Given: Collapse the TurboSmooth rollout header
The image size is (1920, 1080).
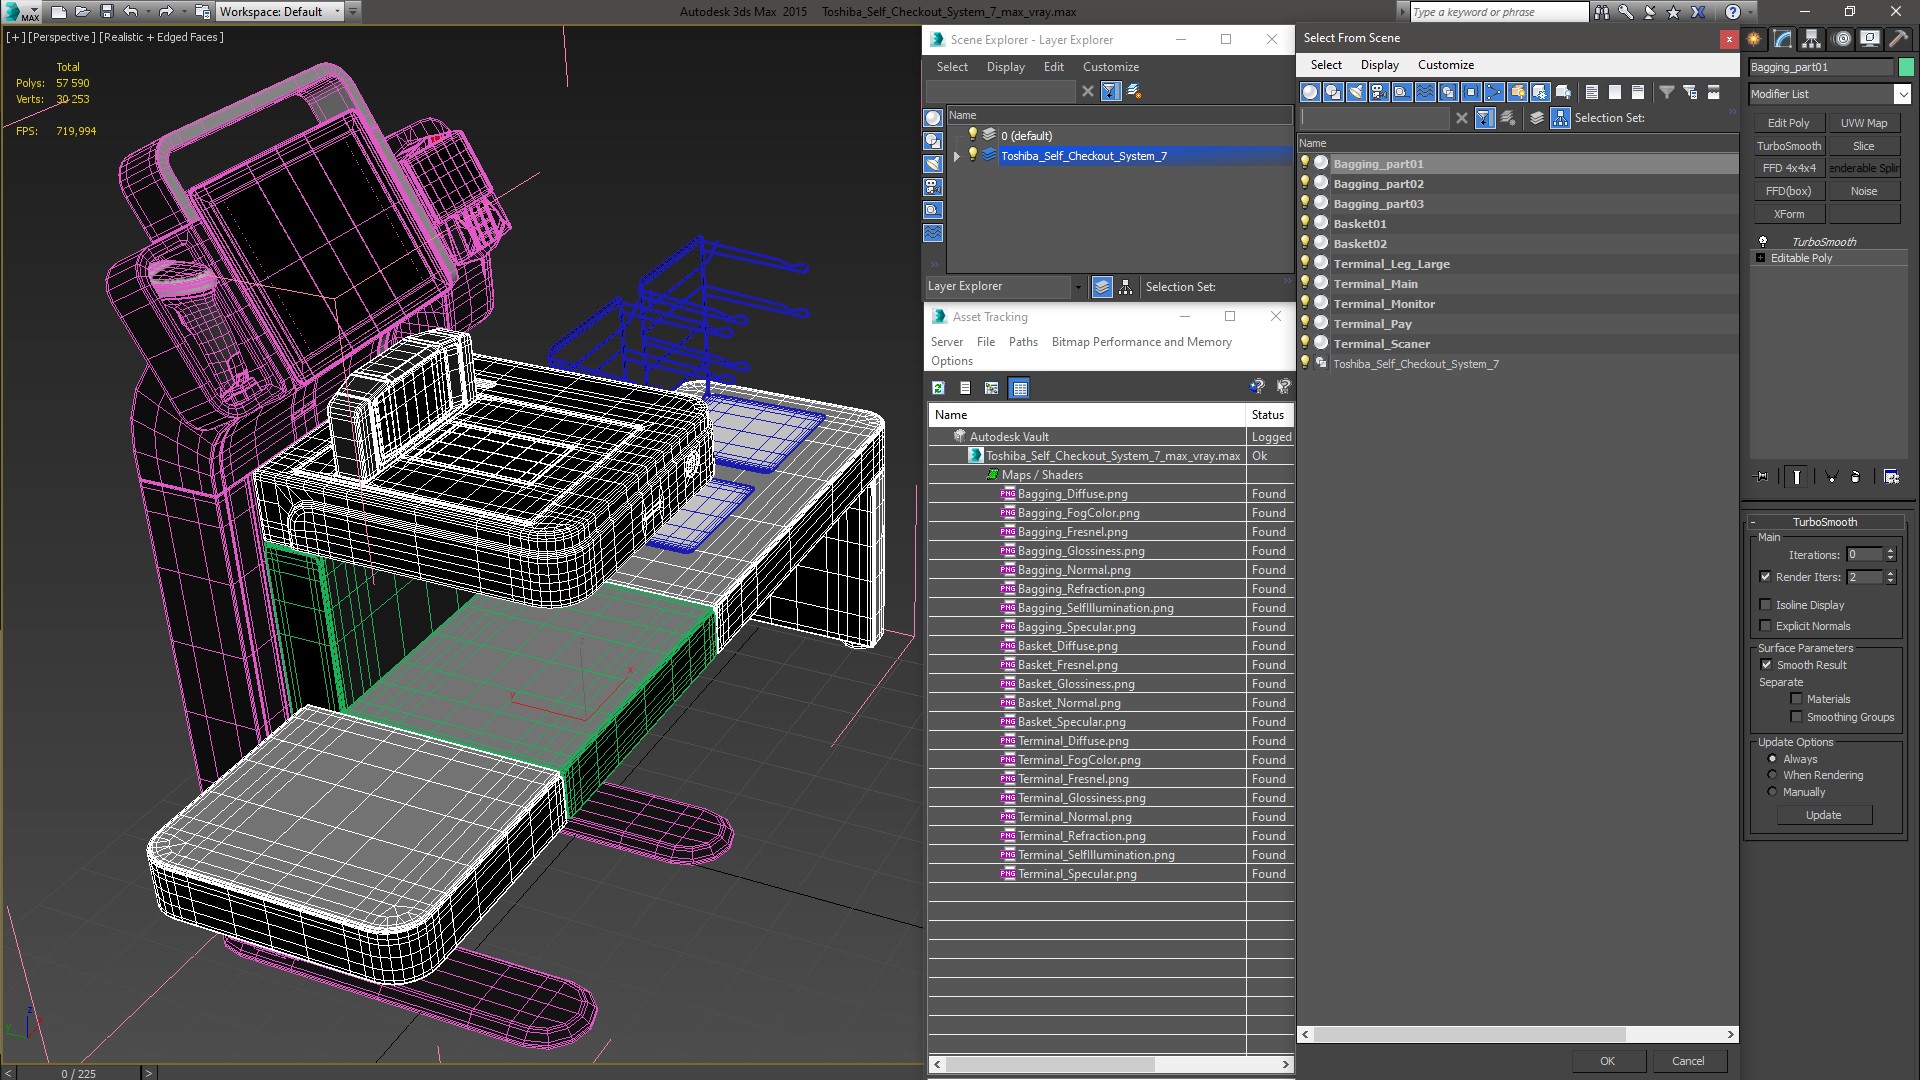Looking at the screenshot, I should [1825, 522].
